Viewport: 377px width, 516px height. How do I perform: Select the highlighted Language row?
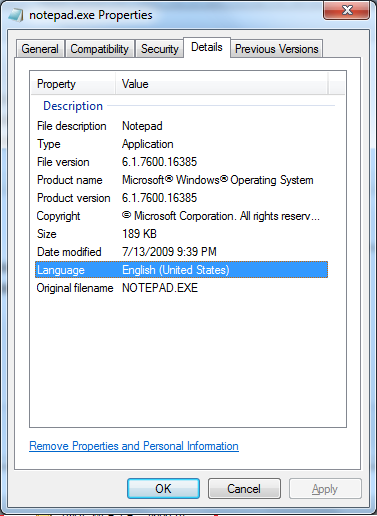tap(181, 270)
